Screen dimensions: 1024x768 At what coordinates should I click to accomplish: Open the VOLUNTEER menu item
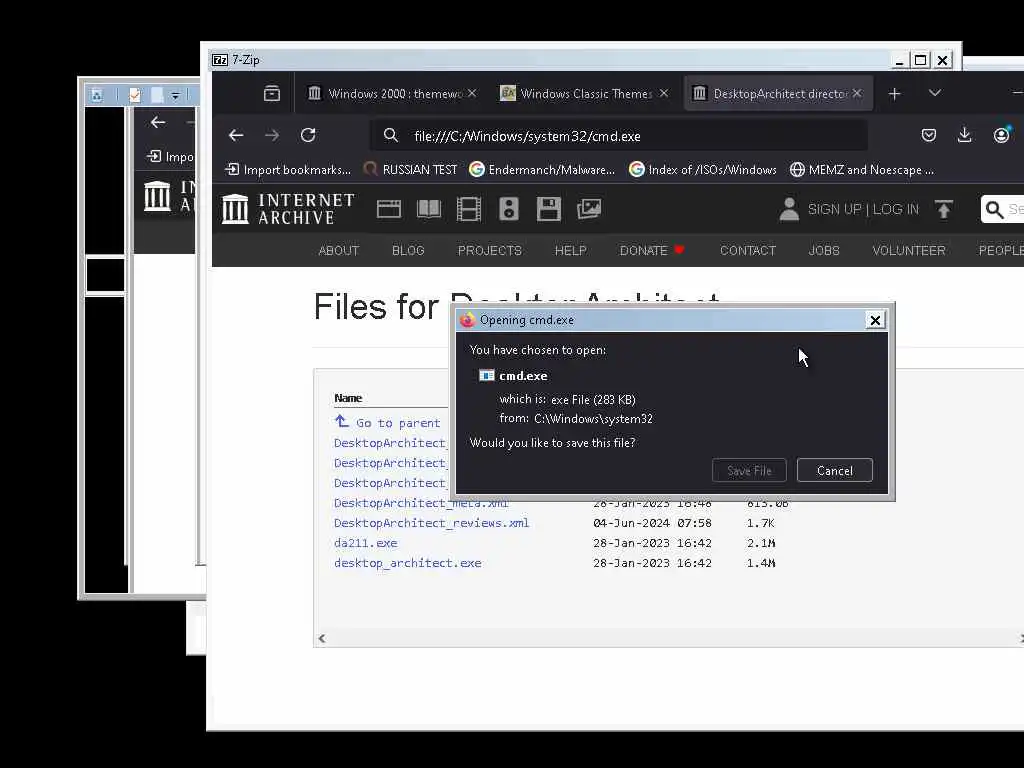click(x=909, y=251)
